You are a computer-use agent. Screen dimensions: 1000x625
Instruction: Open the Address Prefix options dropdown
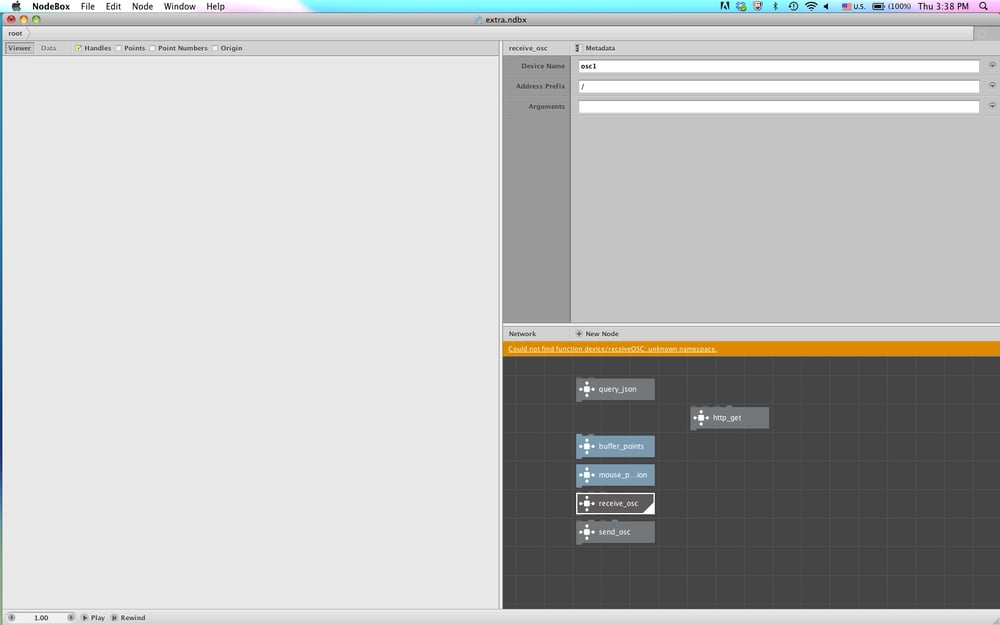point(992,85)
